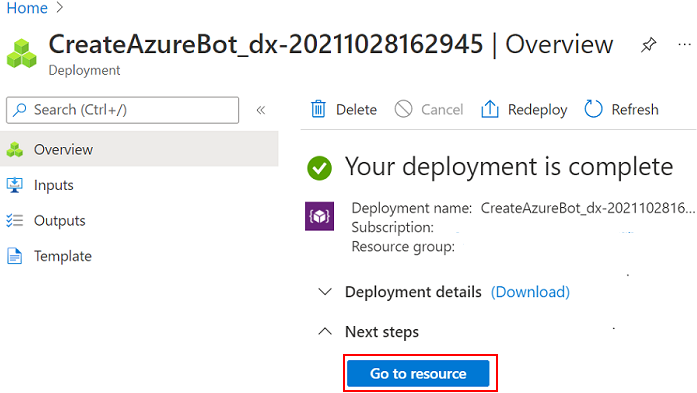Pin the deployment overview page
Image resolution: width=697 pixels, height=393 pixels.
[x=649, y=44]
